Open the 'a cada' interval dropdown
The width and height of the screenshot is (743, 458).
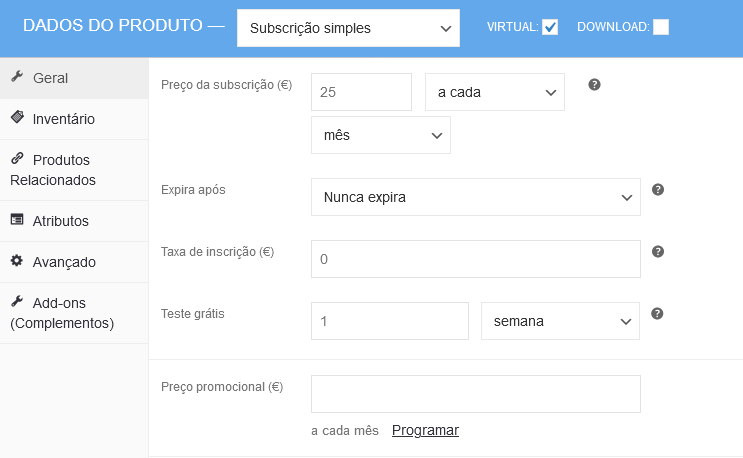pyautogui.click(x=495, y=92)
